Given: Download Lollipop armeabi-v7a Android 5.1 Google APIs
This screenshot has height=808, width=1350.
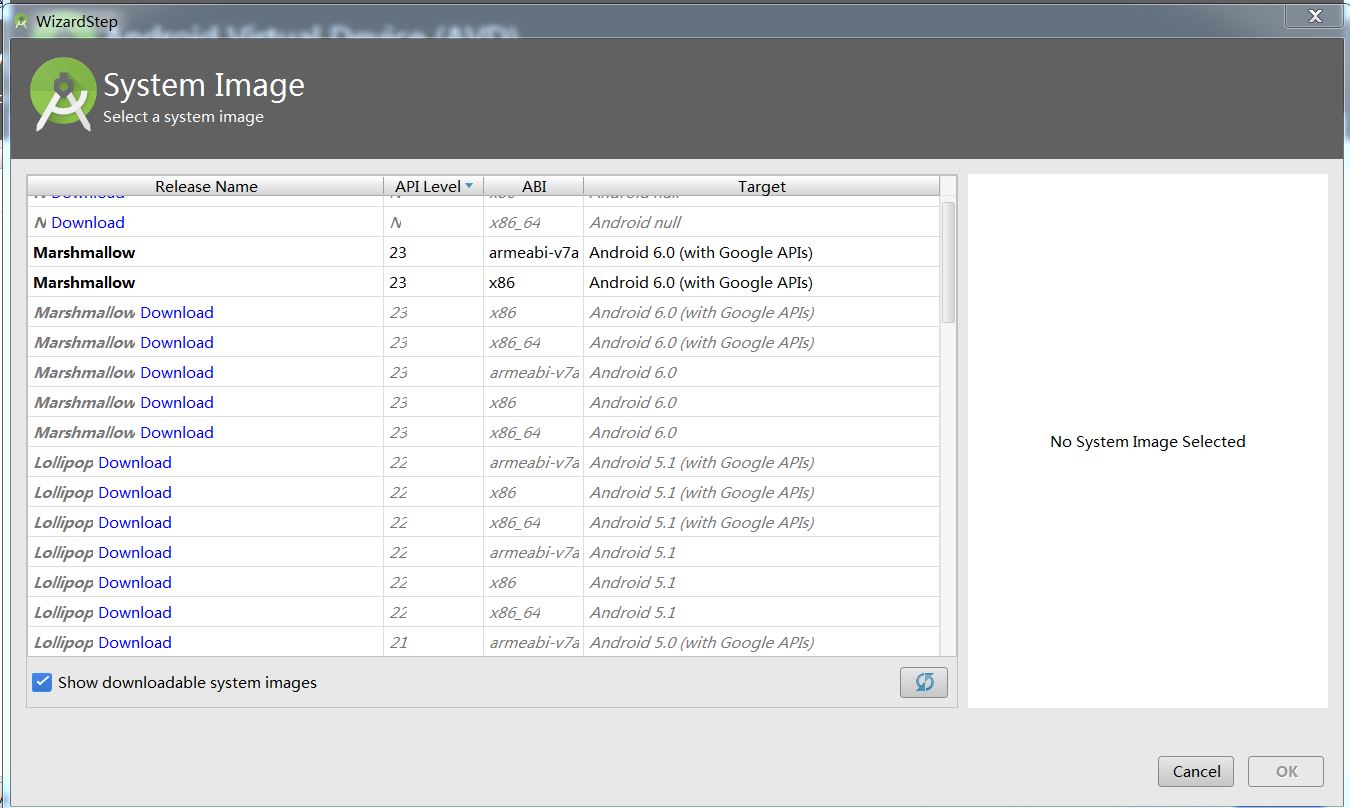Looking at the screenshot, I should (x=135, y=462).
